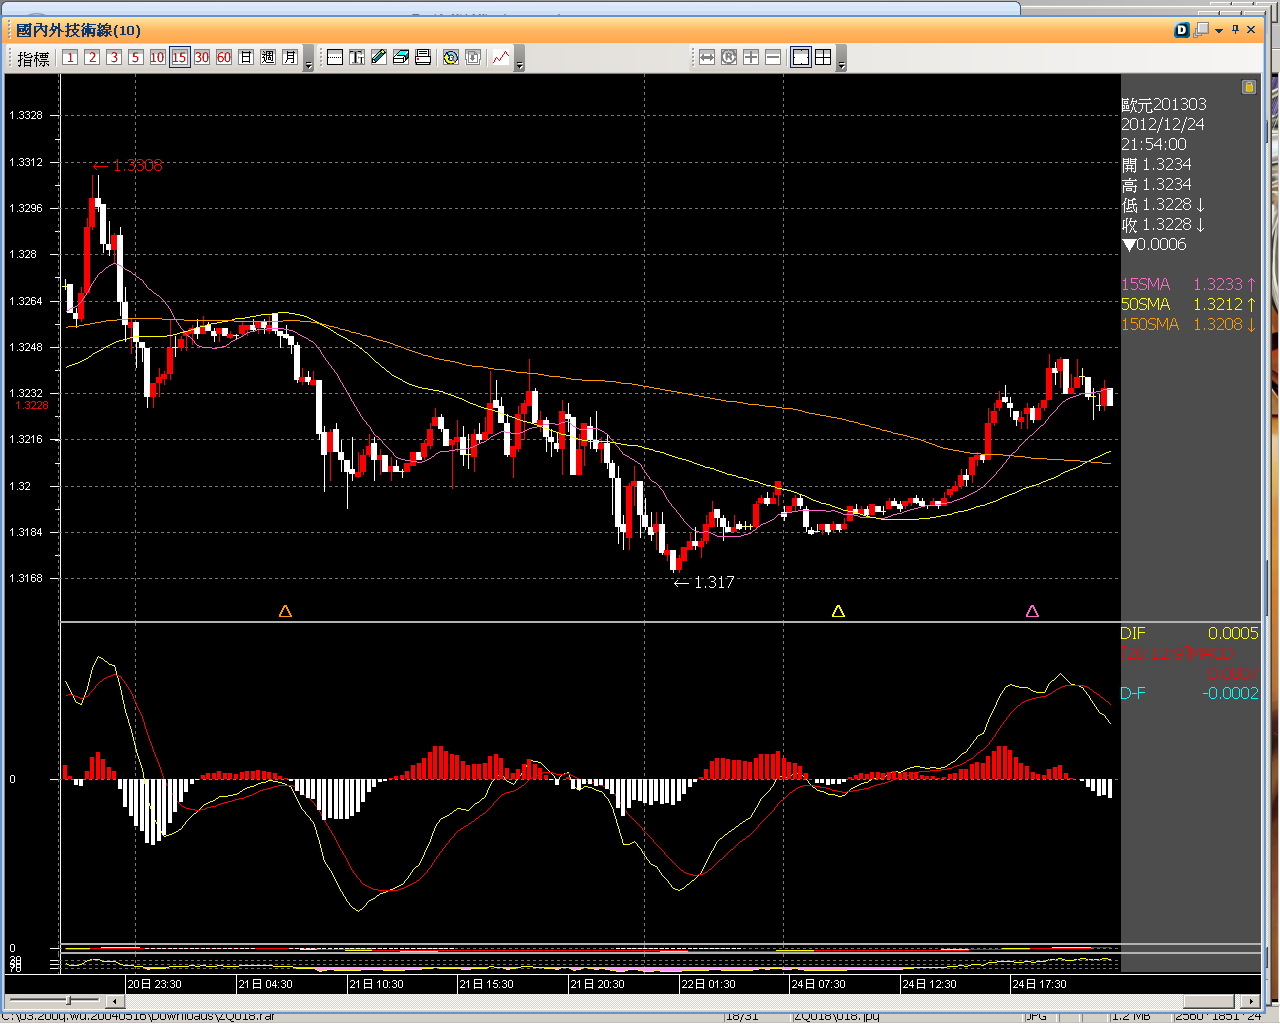Click the yellow triangle marker below chart
The height and width of the screenshot is (1024, 1280).
tap(838, 611)
